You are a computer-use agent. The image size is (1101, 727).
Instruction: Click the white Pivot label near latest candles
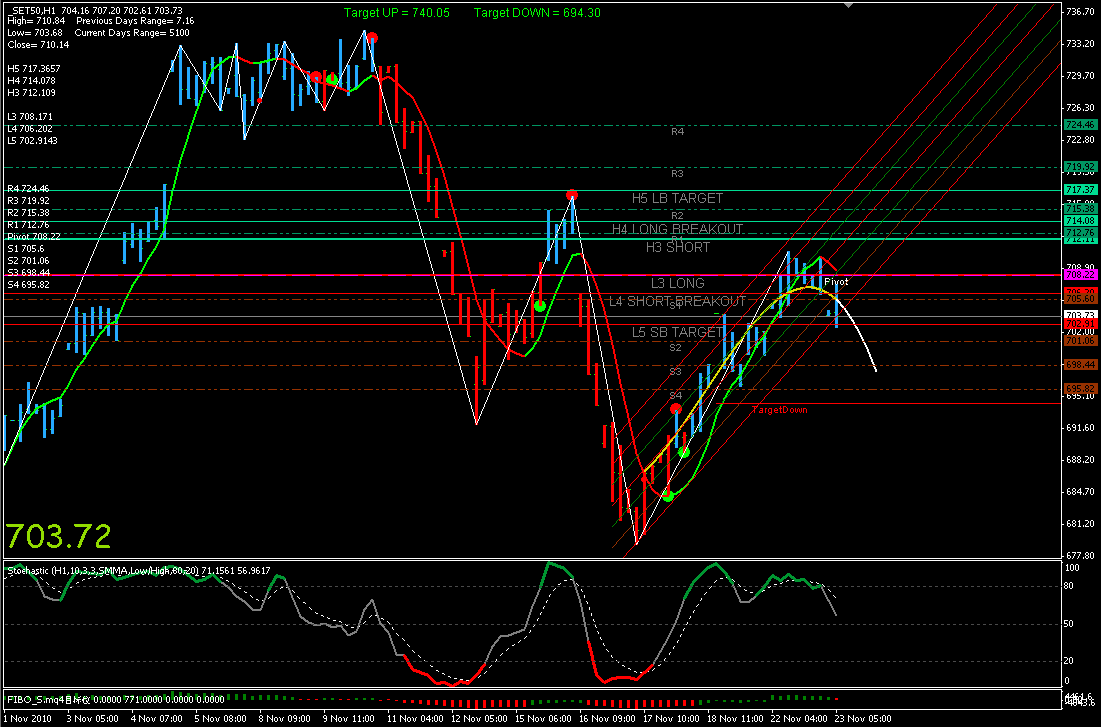(836, 282)
